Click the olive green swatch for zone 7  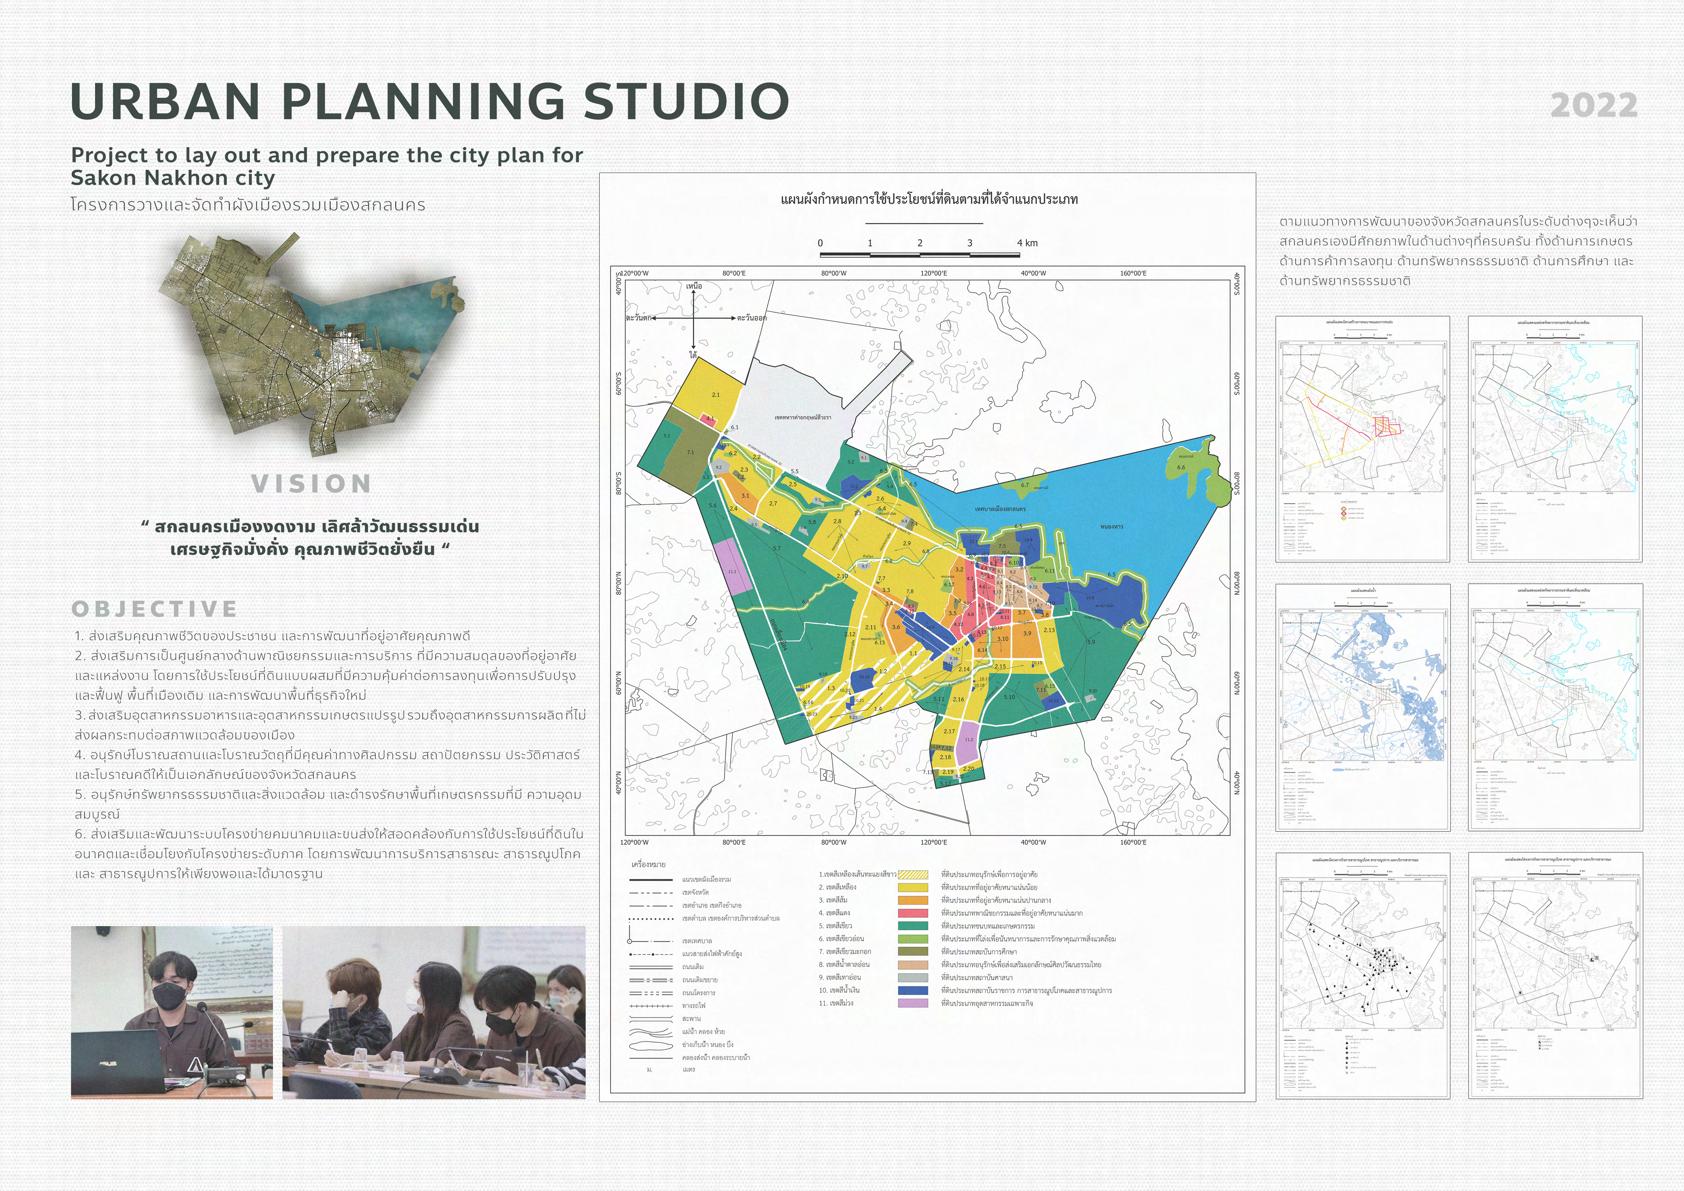pos(913,952)
